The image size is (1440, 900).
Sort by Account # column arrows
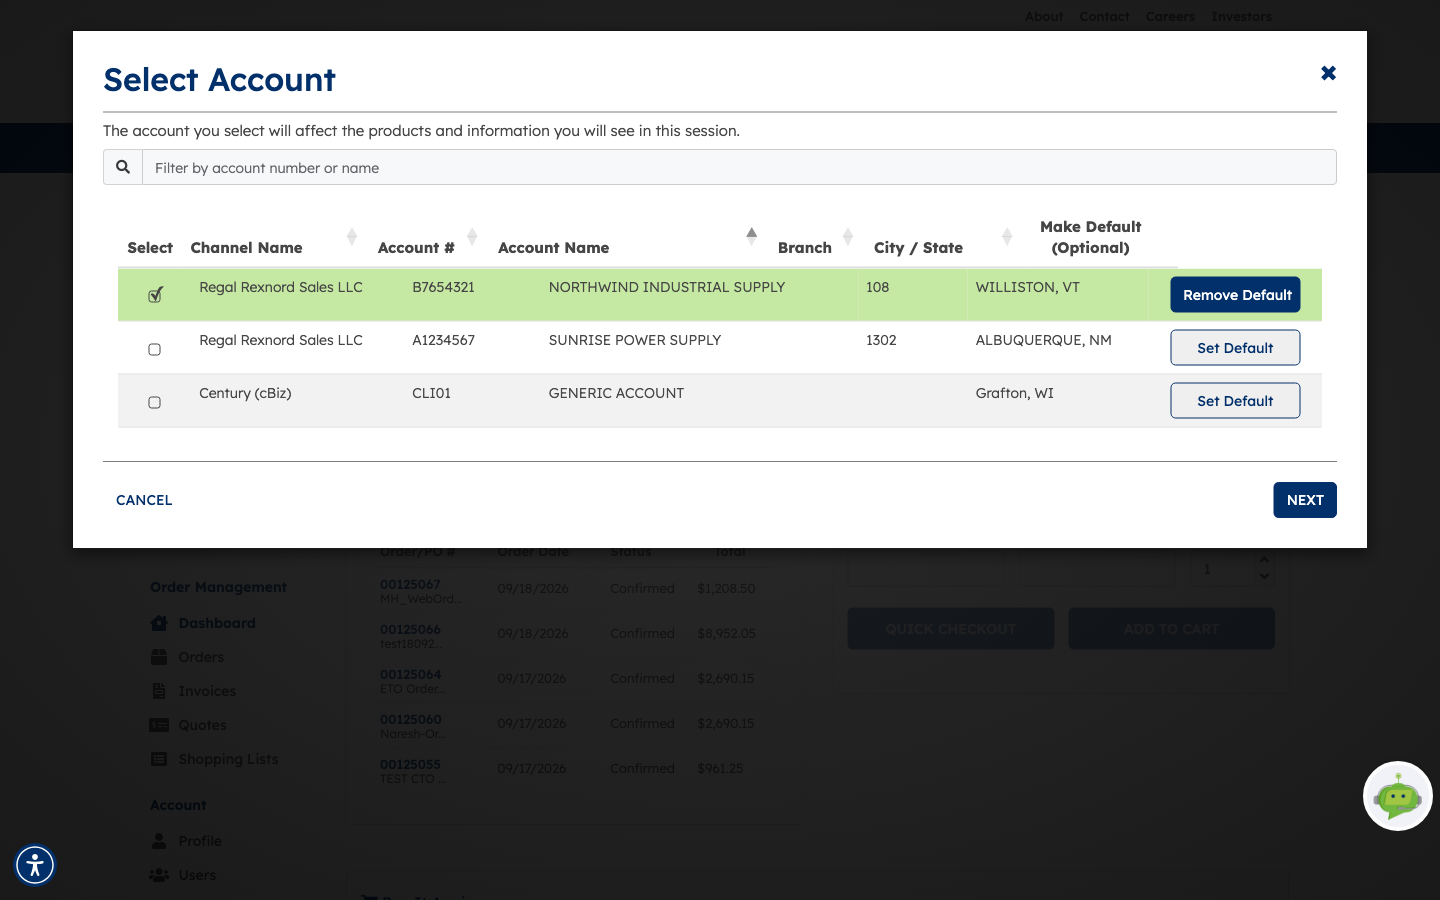click(x=472, y=237)
